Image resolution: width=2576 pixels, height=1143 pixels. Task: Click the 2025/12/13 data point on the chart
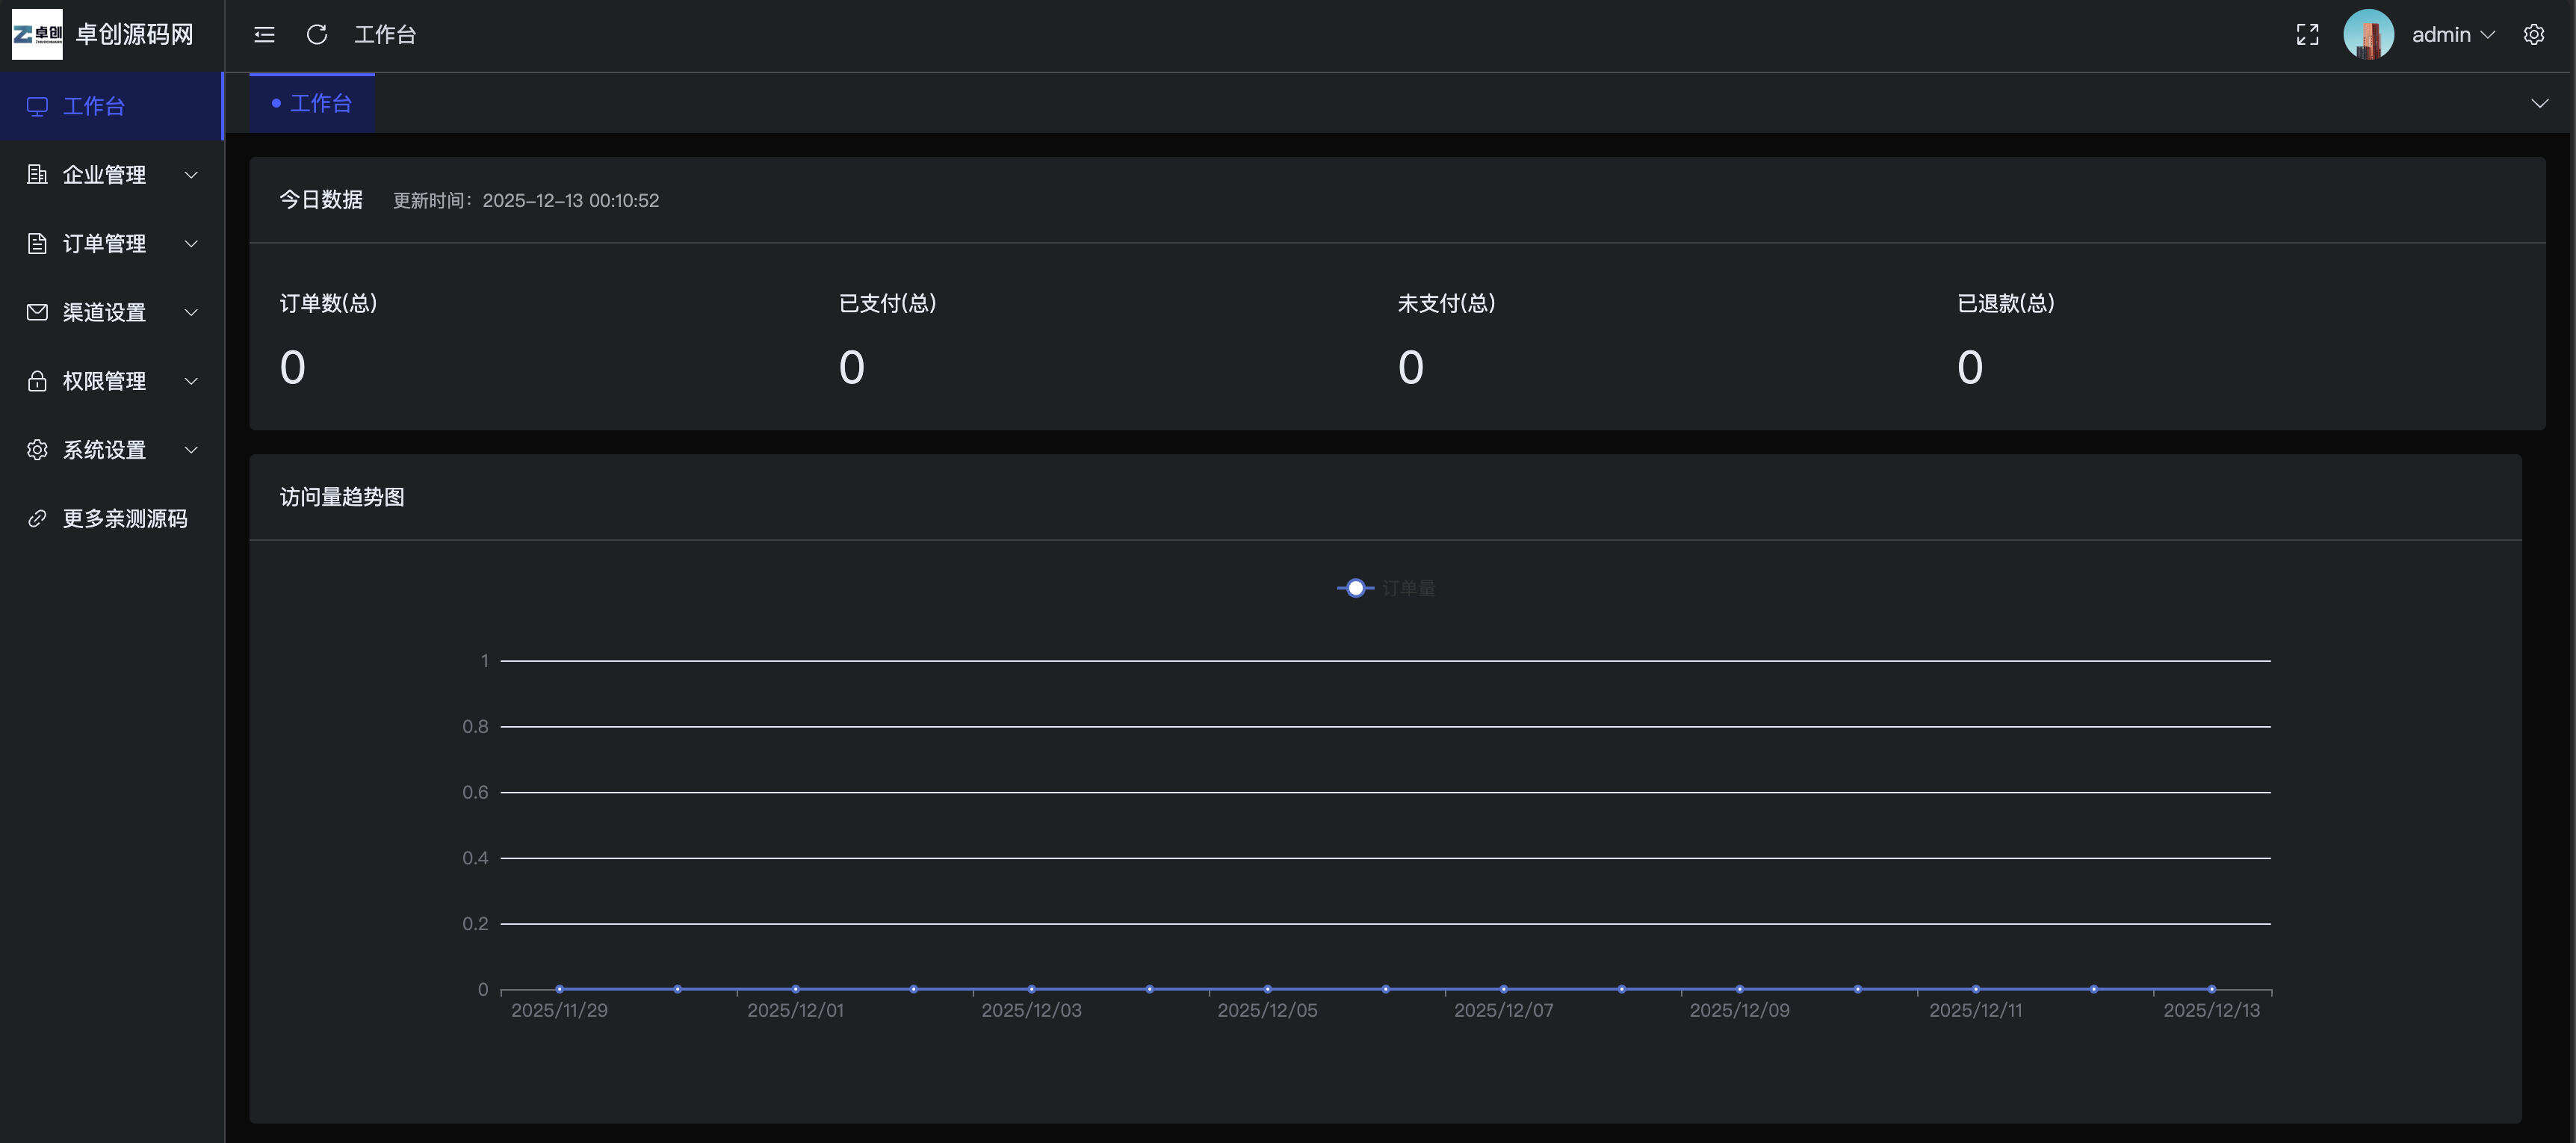tap(2211, 989)
